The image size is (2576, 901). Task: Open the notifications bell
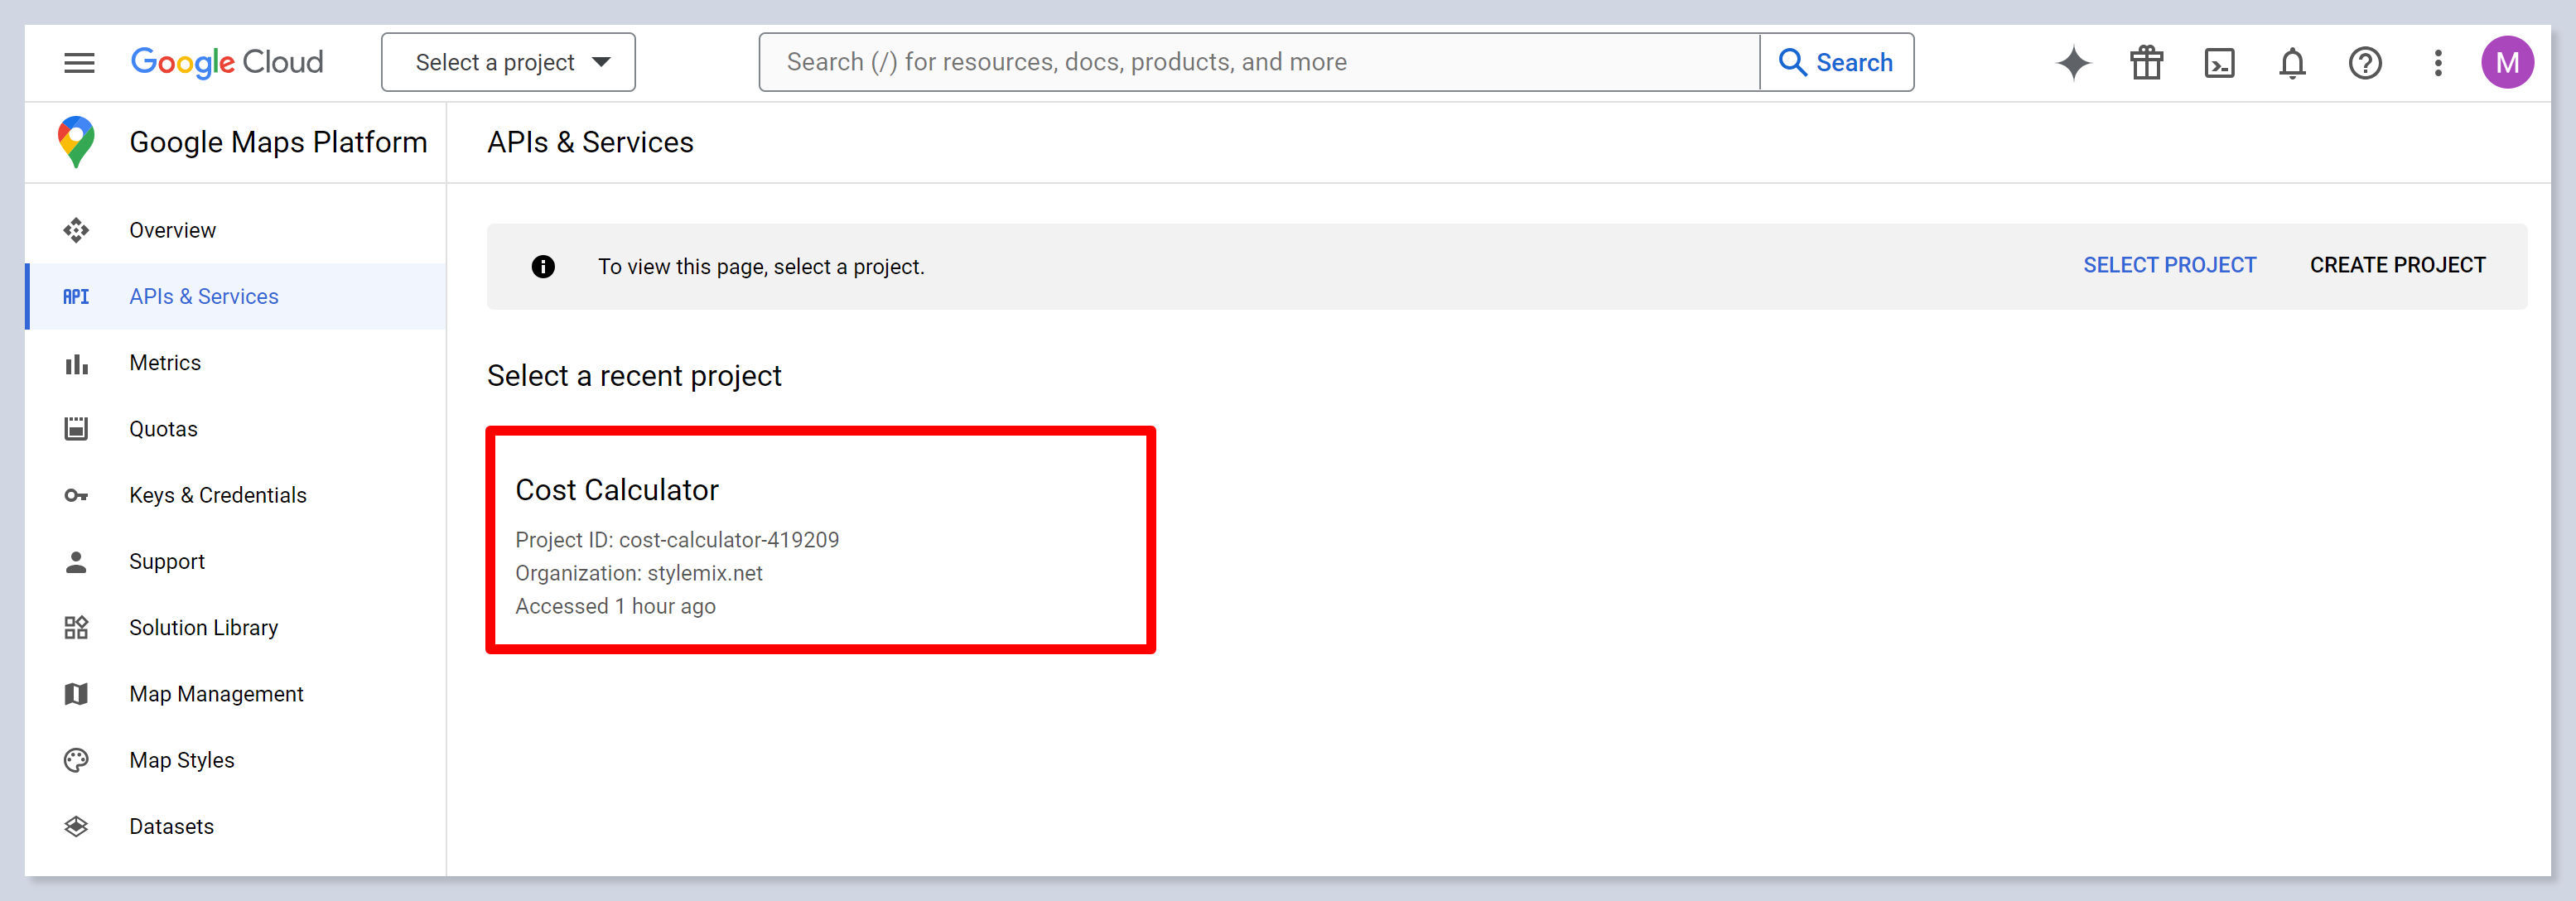coord(2292,63)
